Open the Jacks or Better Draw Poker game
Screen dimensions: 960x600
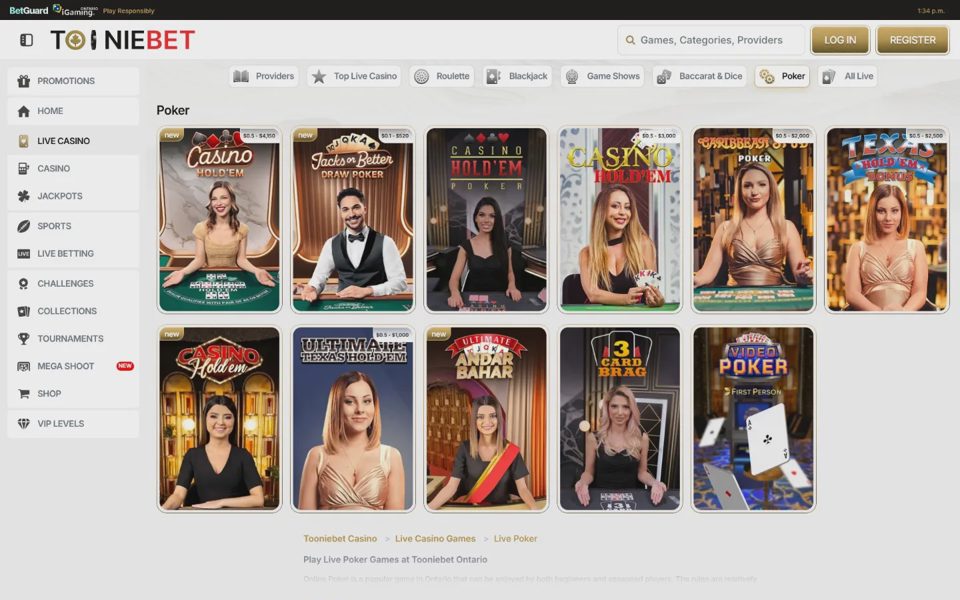click(353, 220)
